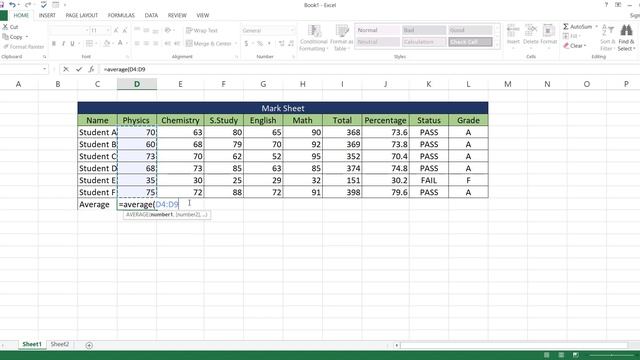Click Decrease Font Size
The height and width of the screenshot is (360, 640).
tap(125, 31)
